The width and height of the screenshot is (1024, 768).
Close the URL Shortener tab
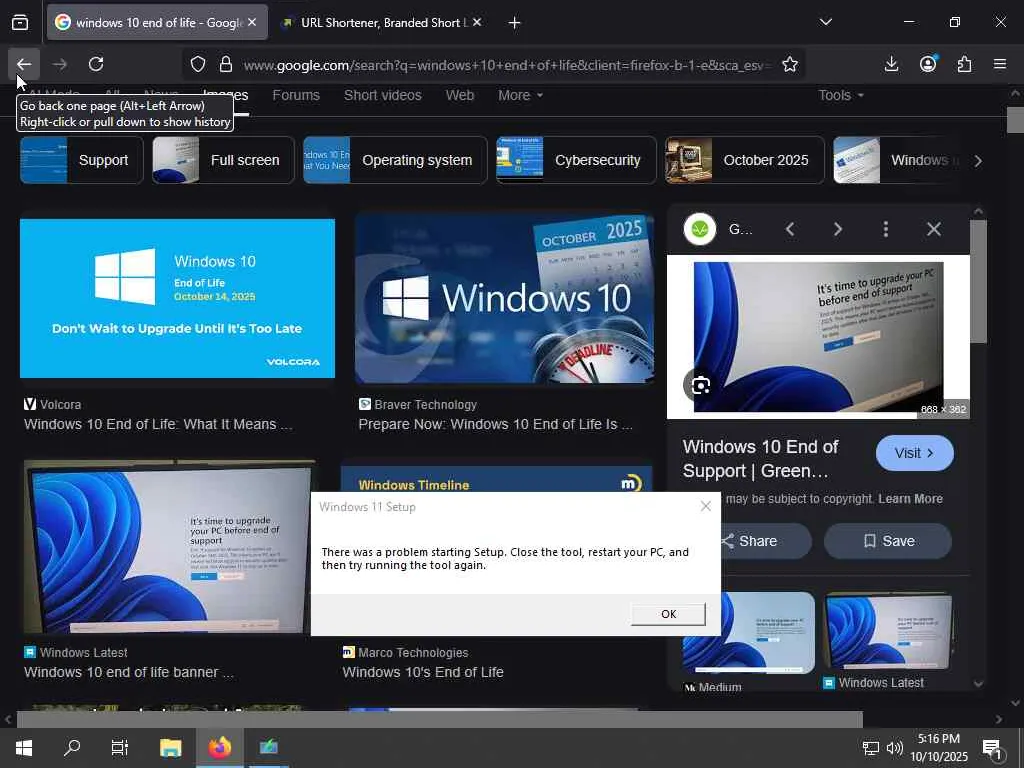(x=477, y=22)
